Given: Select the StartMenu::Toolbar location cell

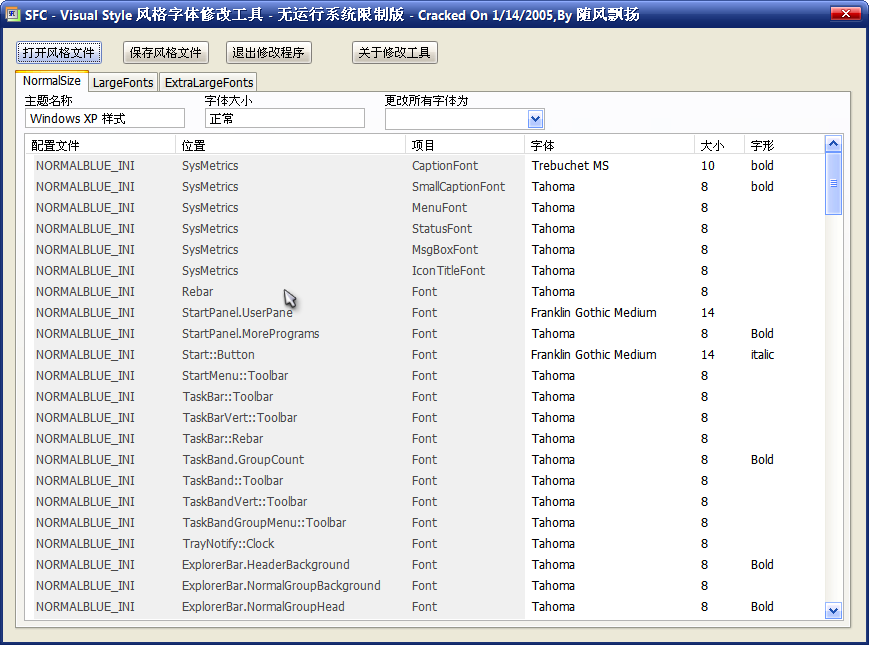Looking at the screenshot, I should [235, 376].
